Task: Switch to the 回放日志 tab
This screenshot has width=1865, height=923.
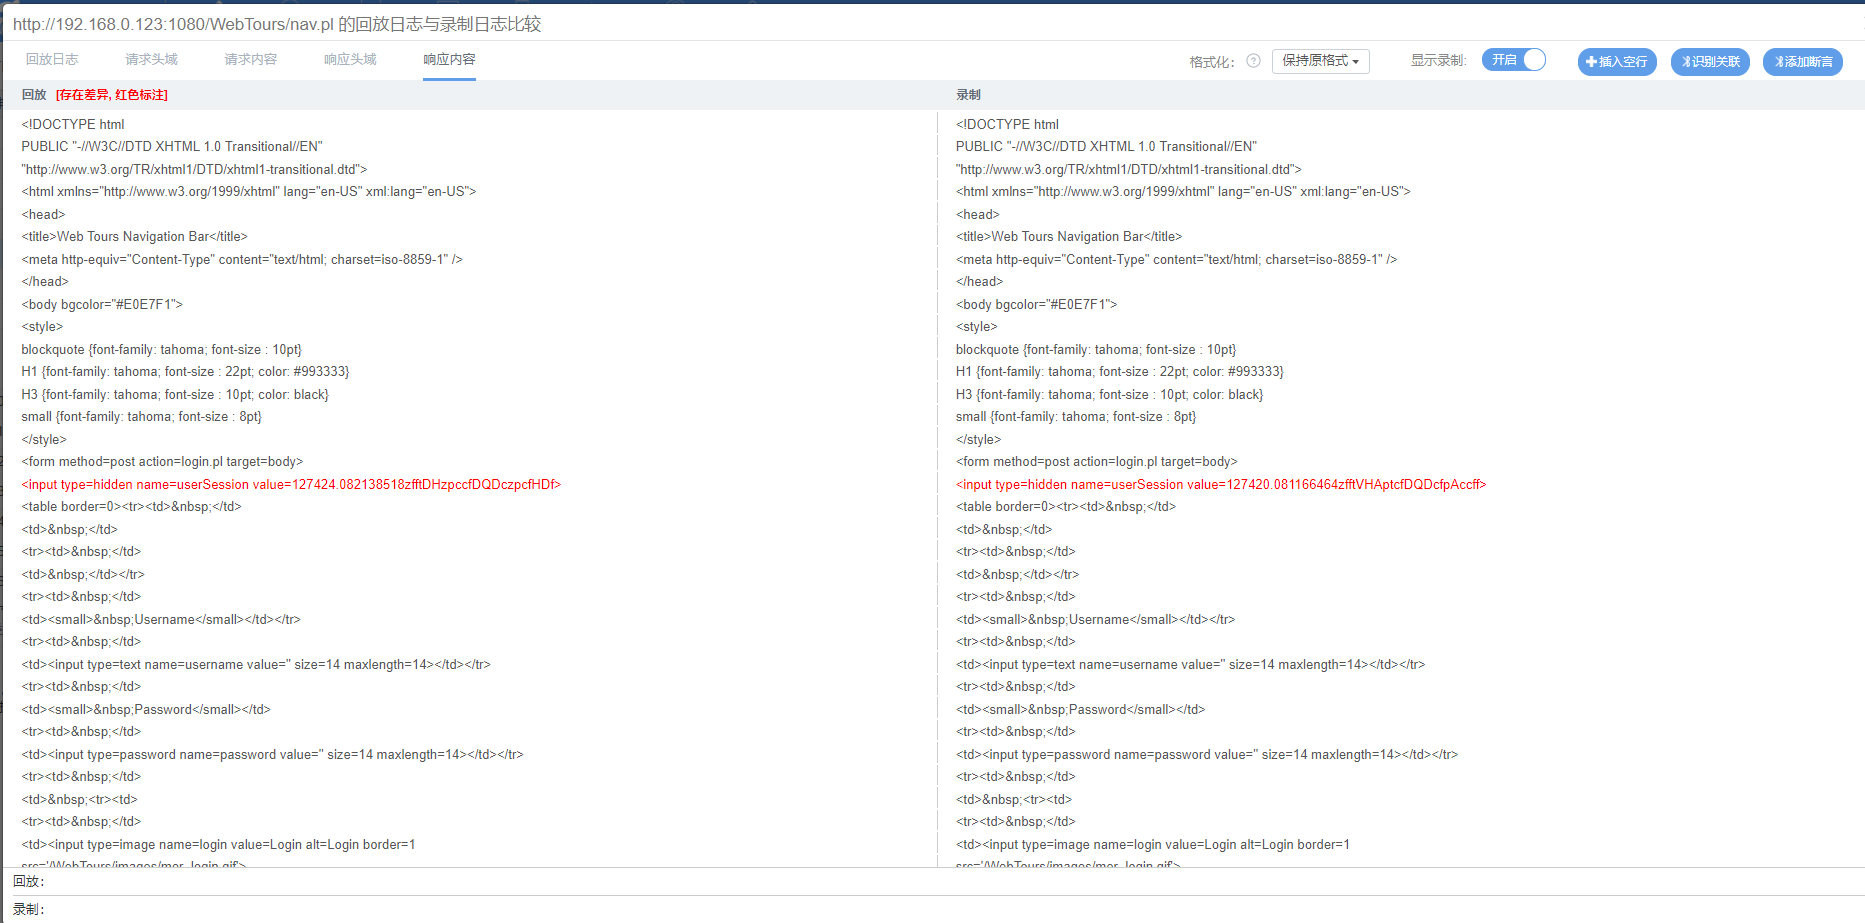Action: click(x=52, y=60)
